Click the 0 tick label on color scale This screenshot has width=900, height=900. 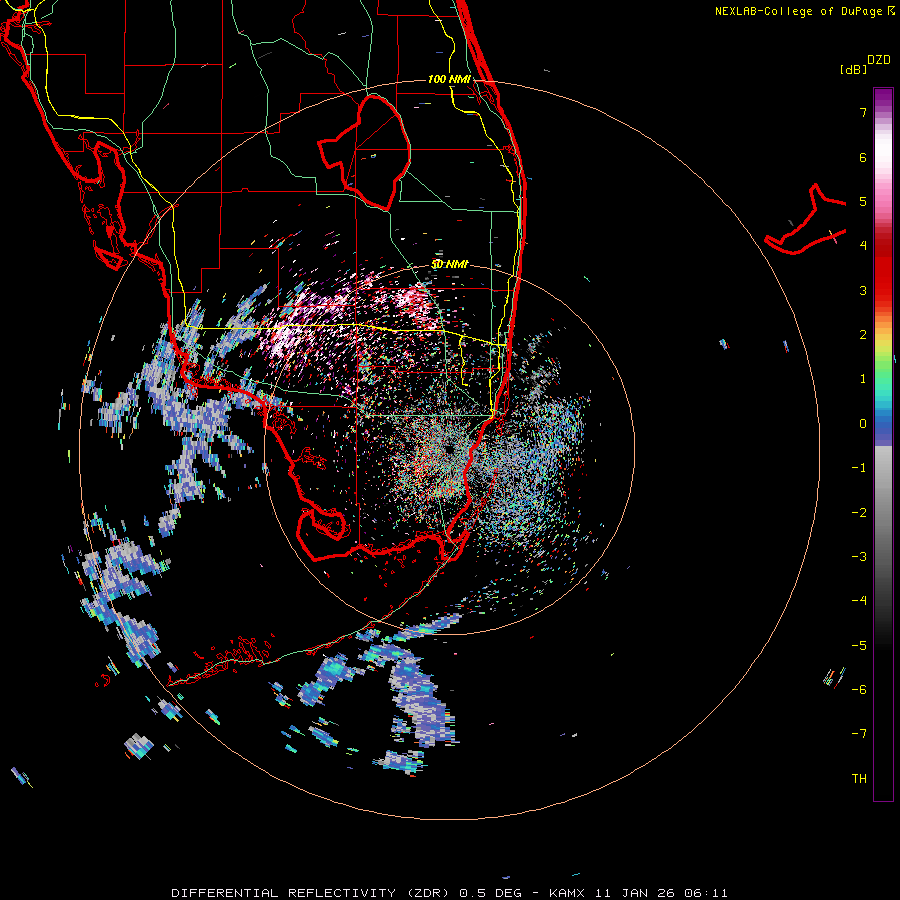tap(863, 424)
